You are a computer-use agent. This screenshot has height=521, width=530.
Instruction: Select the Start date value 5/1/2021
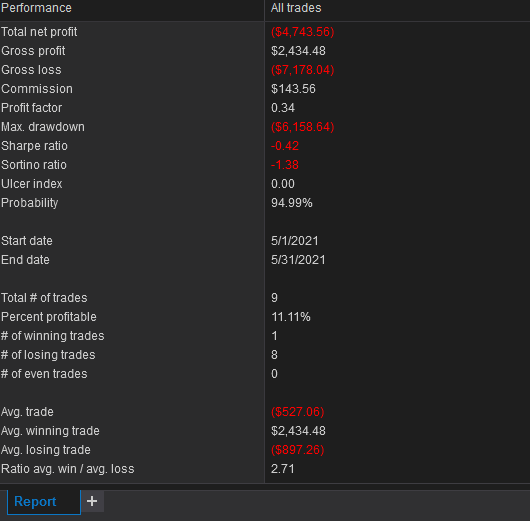coord(295,241)
